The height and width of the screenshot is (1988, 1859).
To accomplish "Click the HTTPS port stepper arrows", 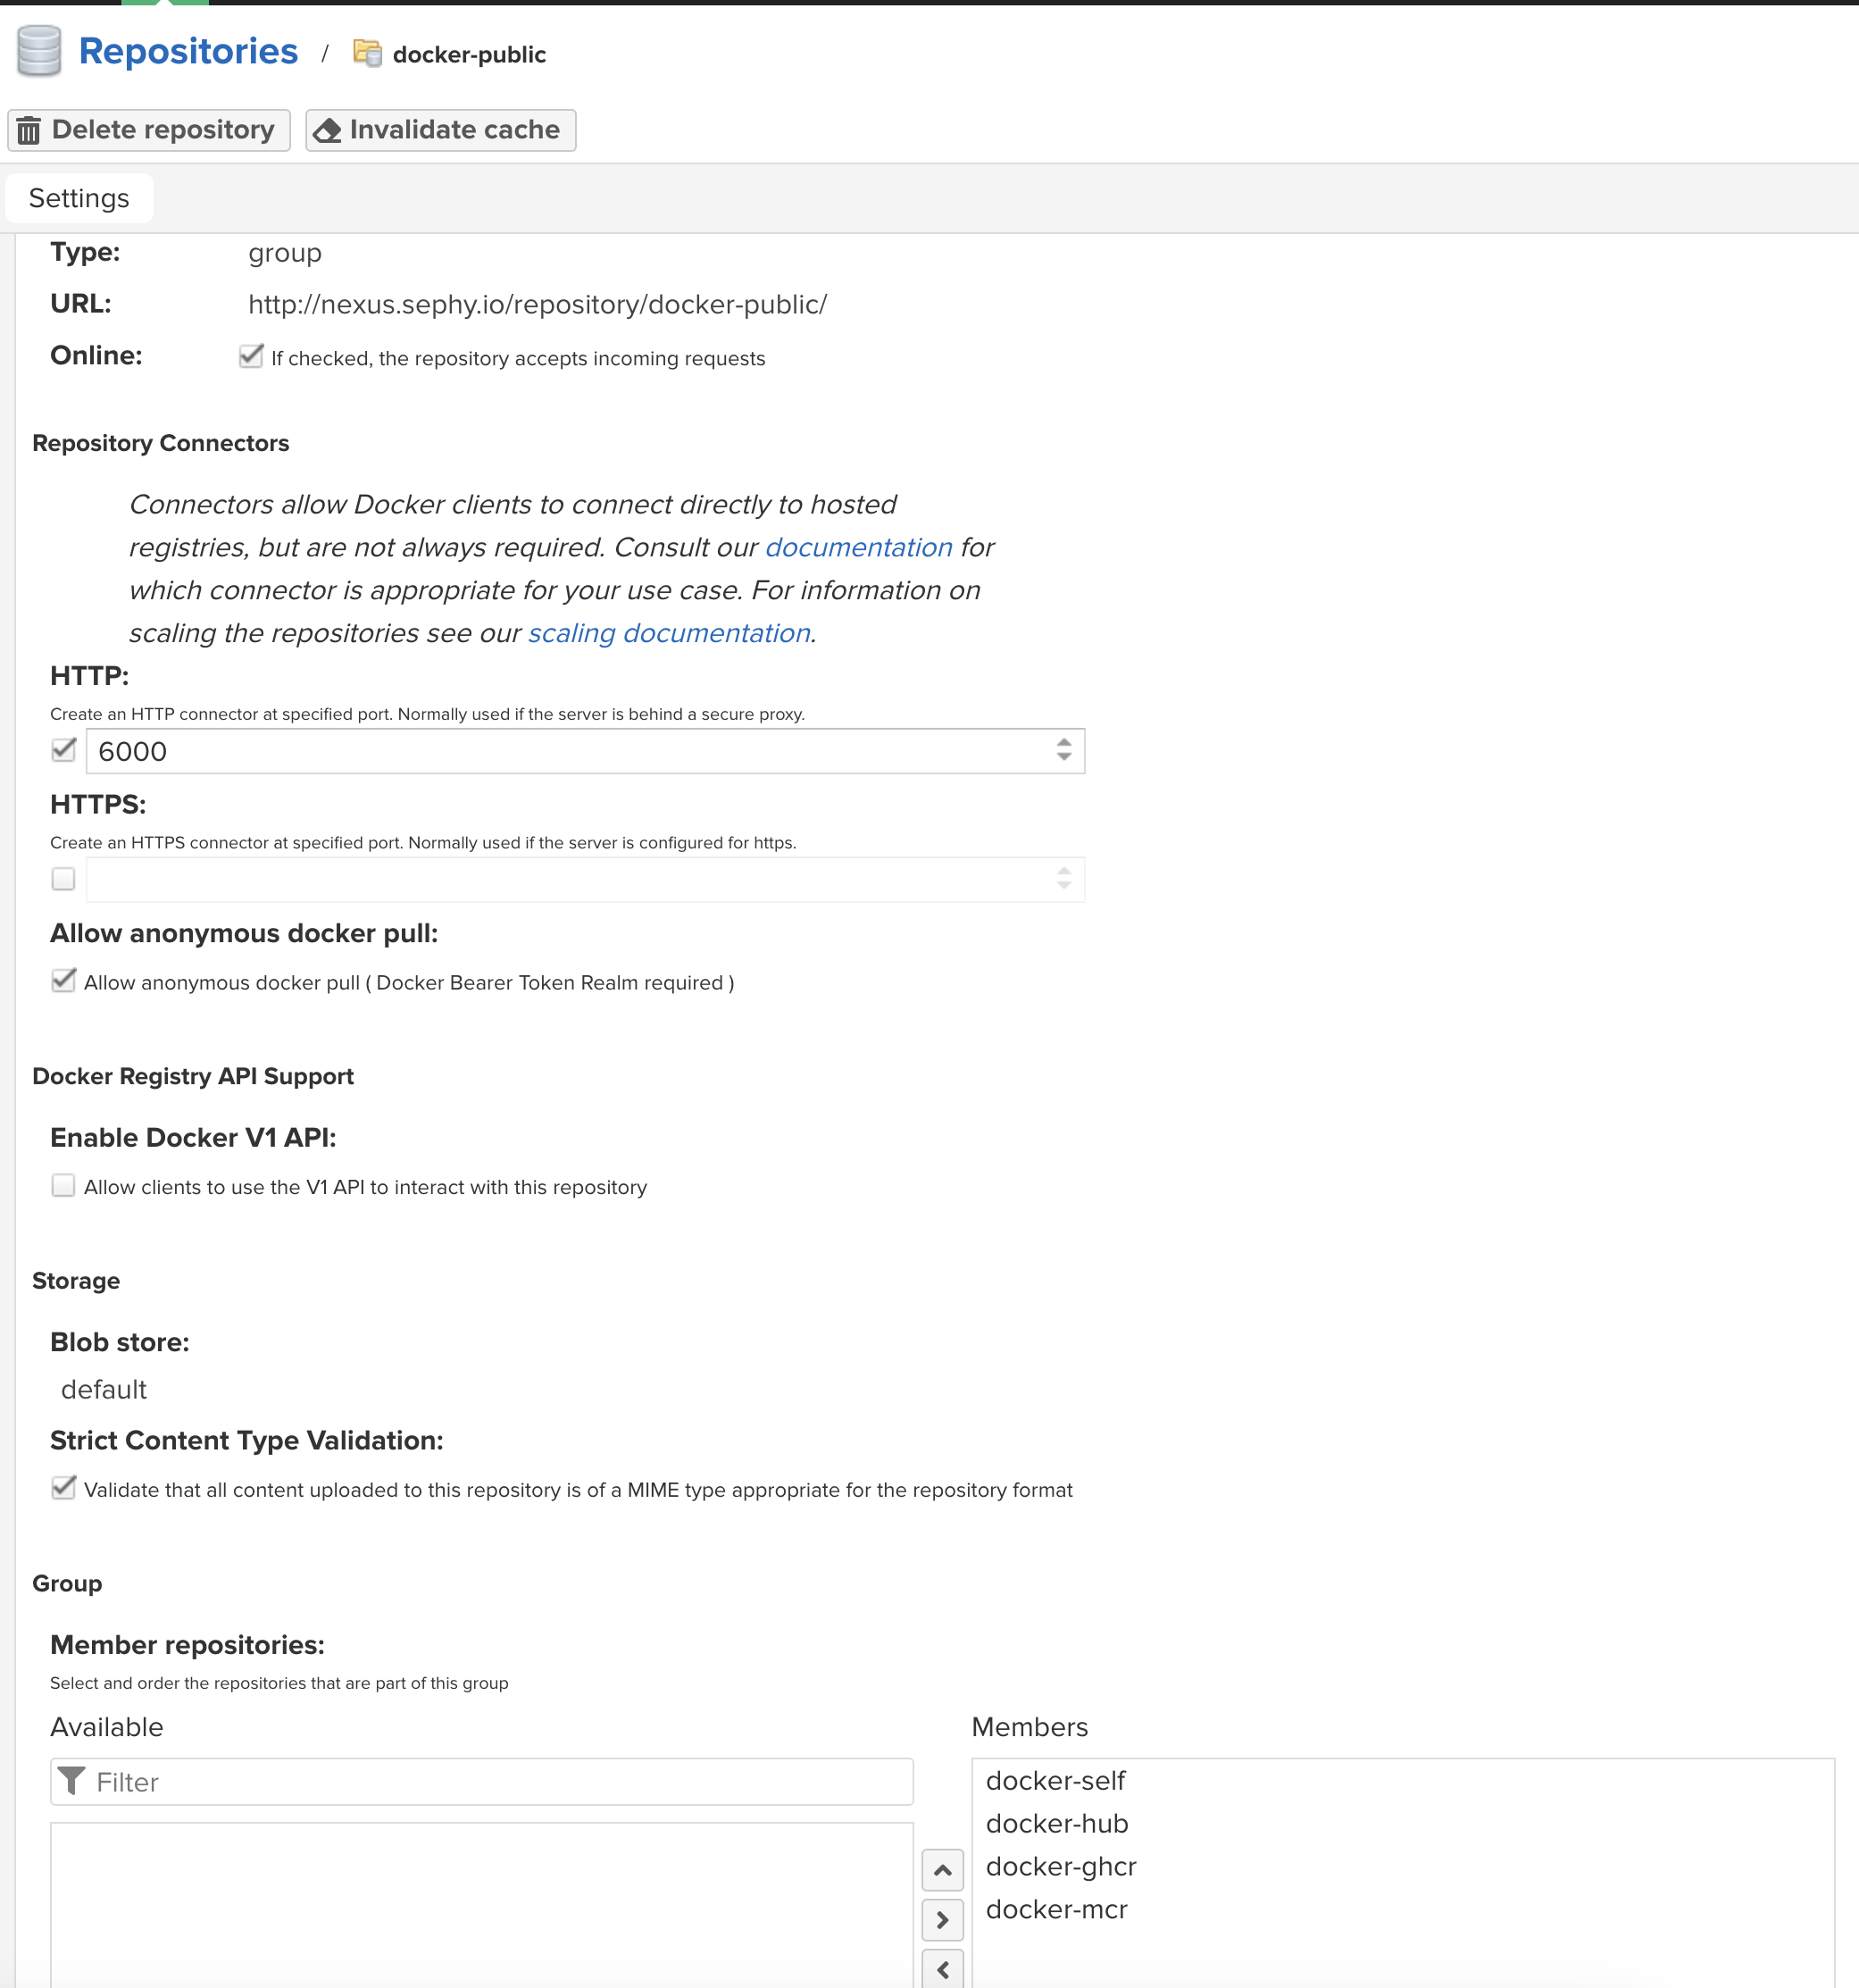I will pos(1064,878).
